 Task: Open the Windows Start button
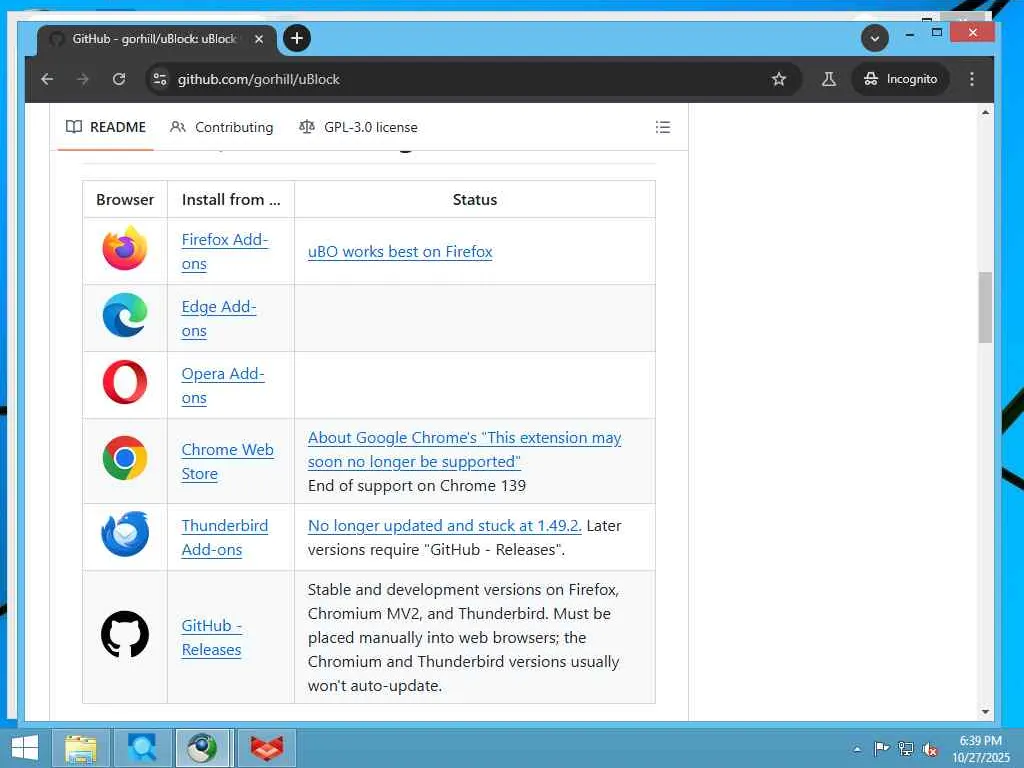[x=25, y=748]
